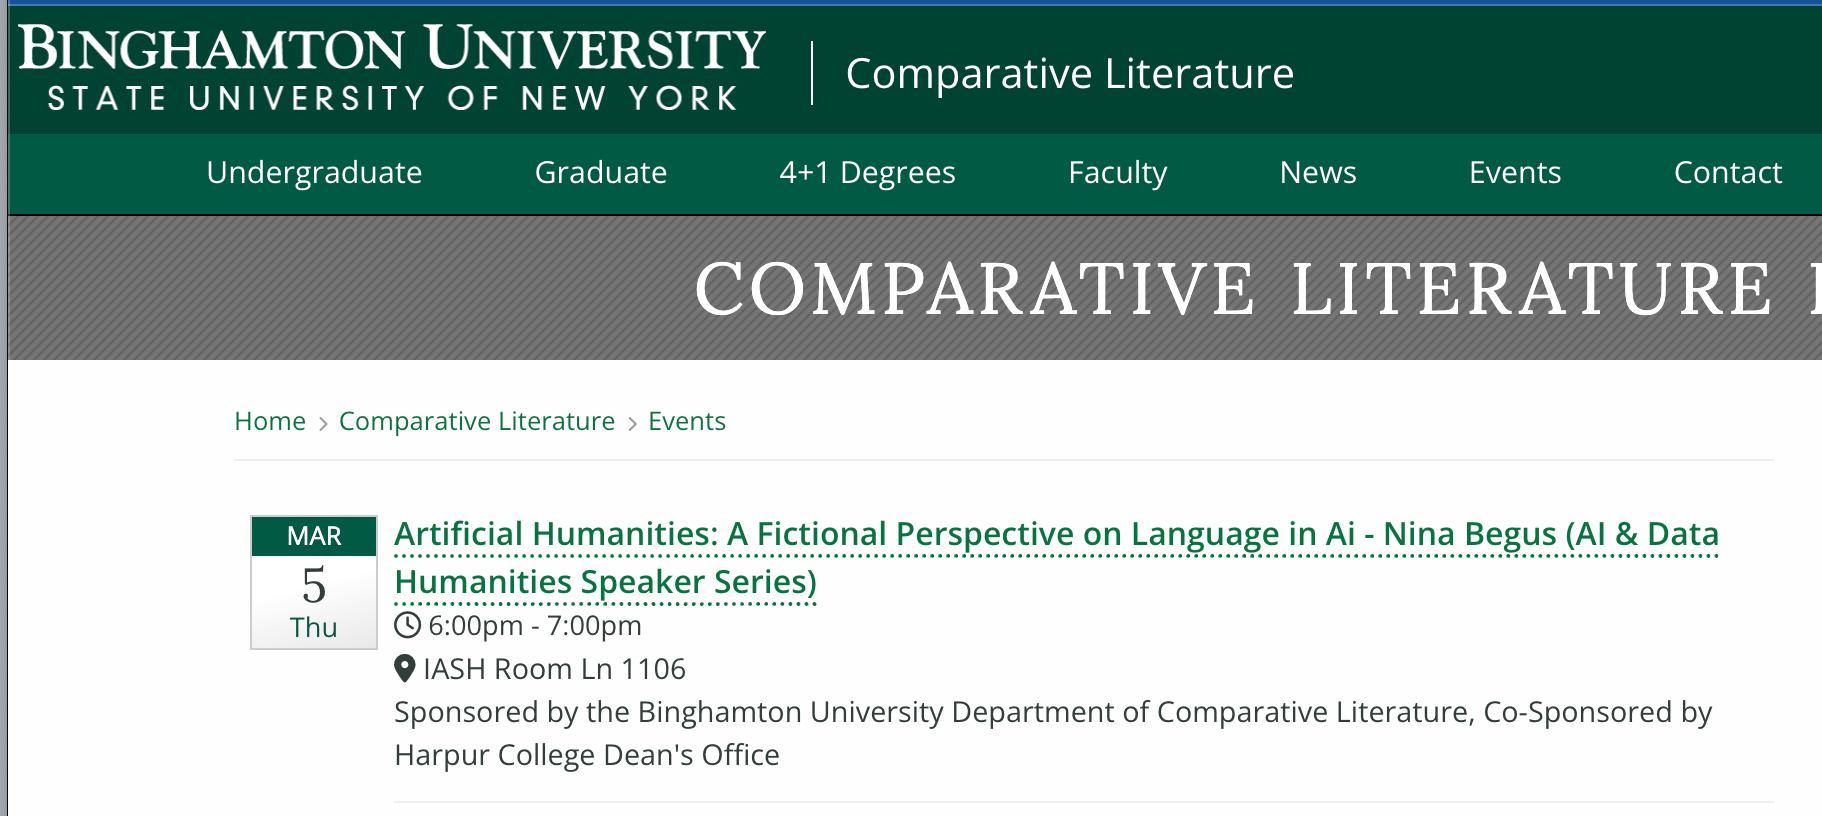
Task: Open the Graduate menu item
Action: click(x=601, y=173)
